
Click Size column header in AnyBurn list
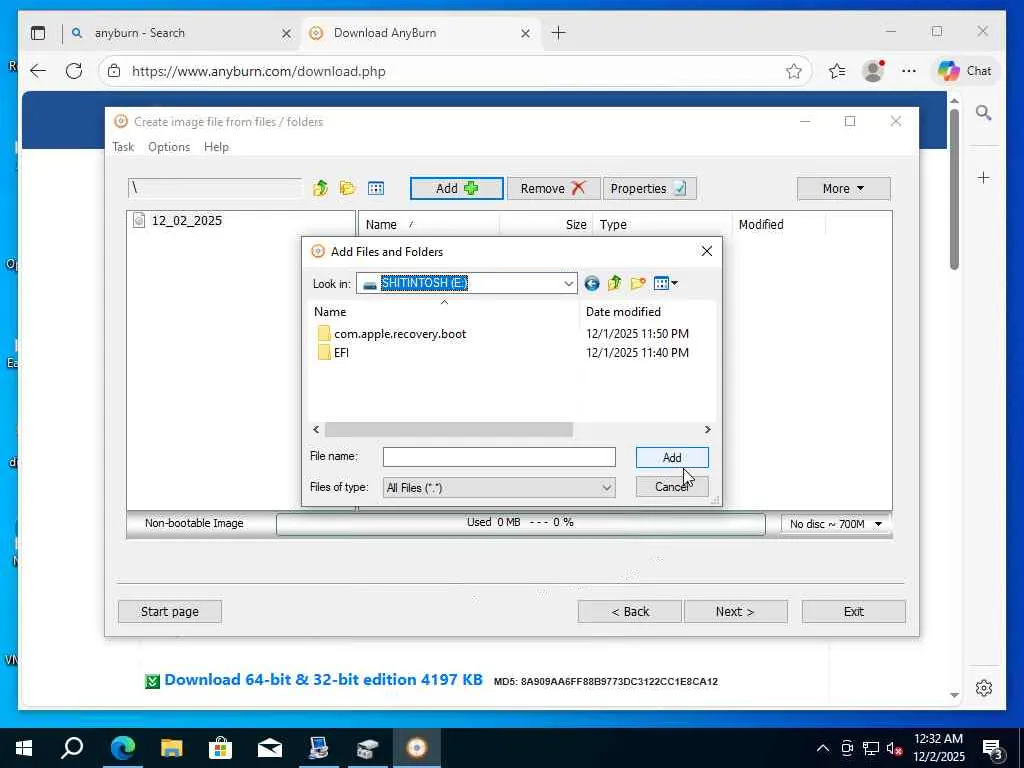coord(547,225)
